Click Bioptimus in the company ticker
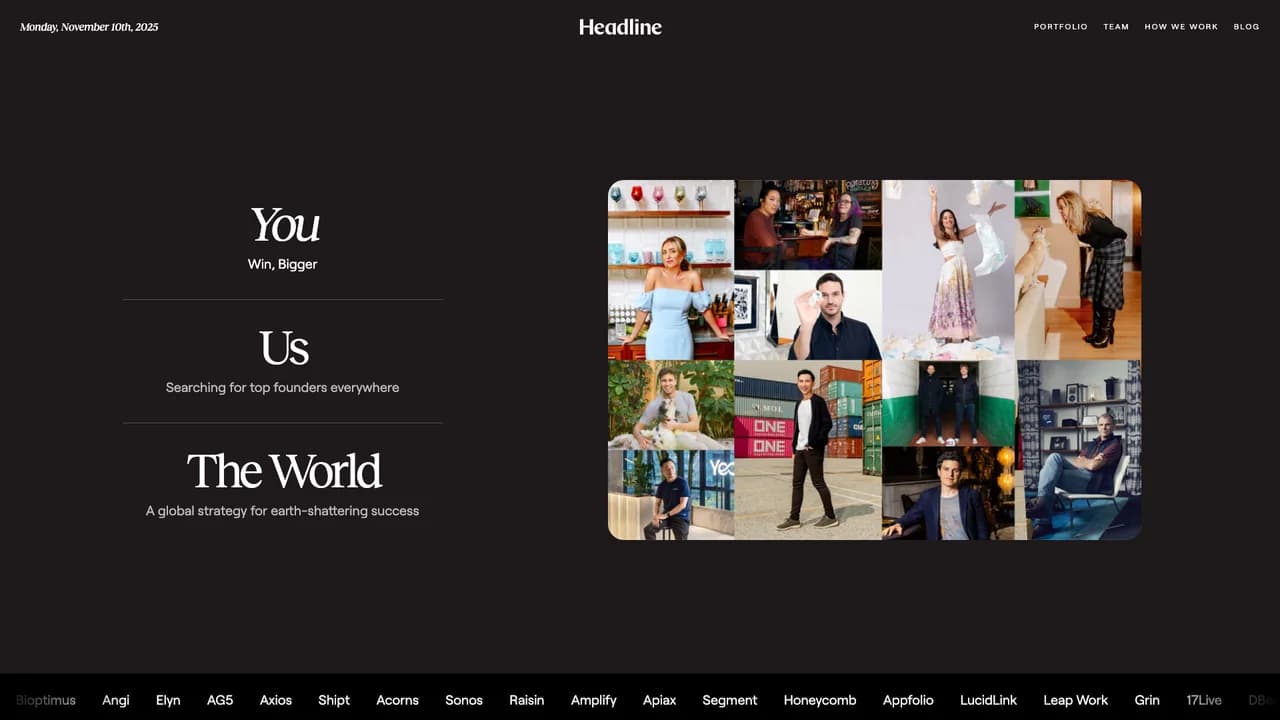This screenshot has width=1280, height=720. 46,700
